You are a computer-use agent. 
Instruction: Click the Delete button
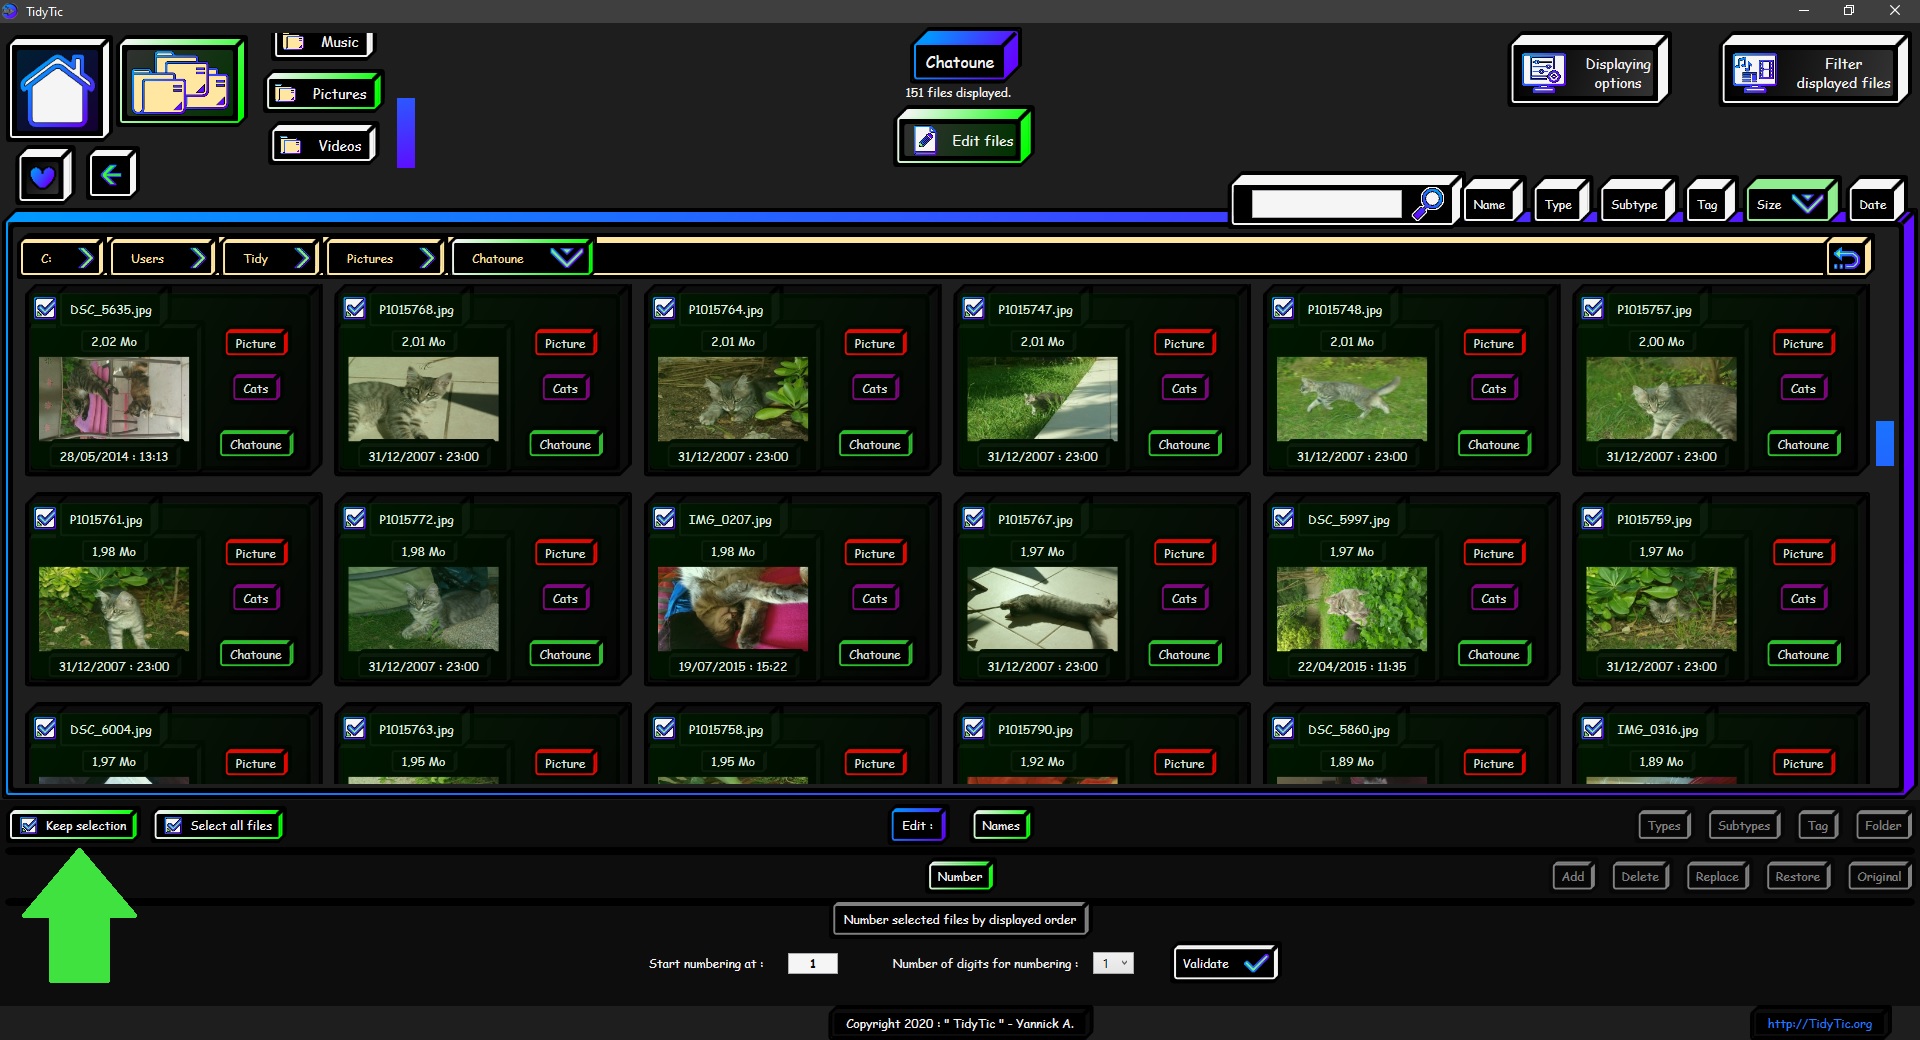[1640, 876]
